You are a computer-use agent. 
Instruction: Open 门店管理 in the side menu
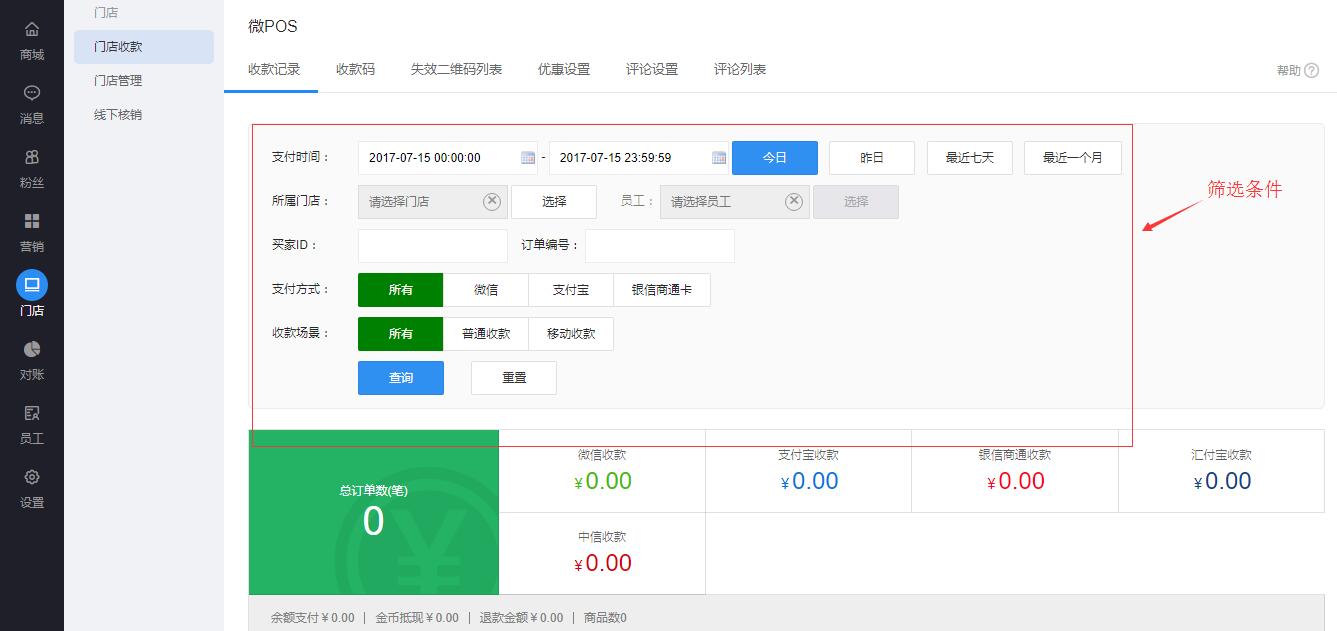[x=118, y=81]
